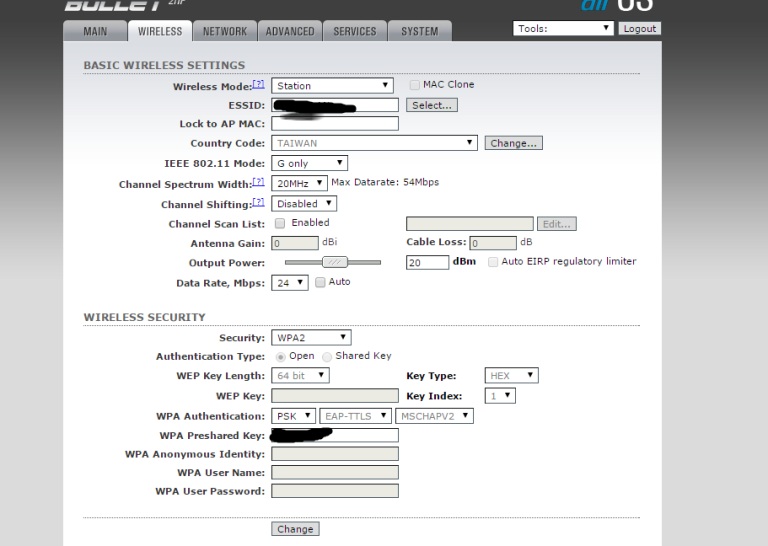Click the WPA User Password field
The width and height of the screenshot is (768, 546).
[x=335, y=491]
